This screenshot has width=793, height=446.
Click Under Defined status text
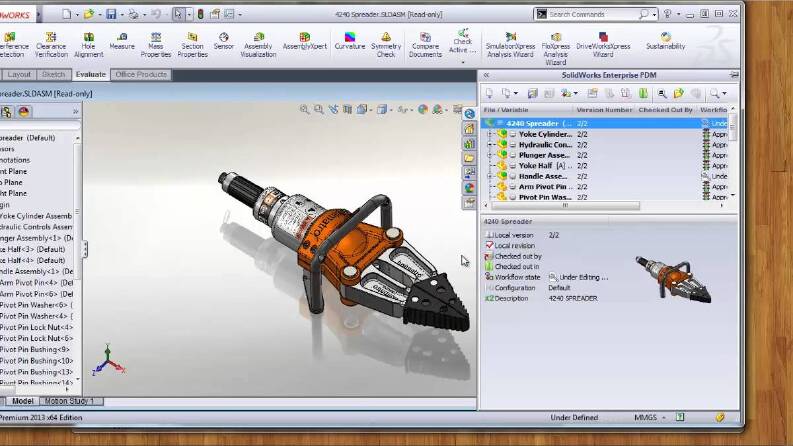(574, 418)
